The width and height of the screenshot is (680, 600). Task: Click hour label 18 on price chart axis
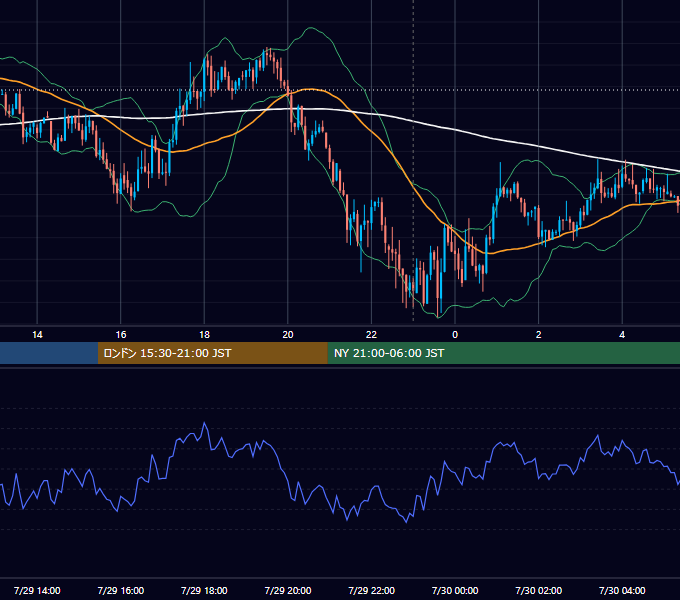pyautogui.click(x=204, y=335)
